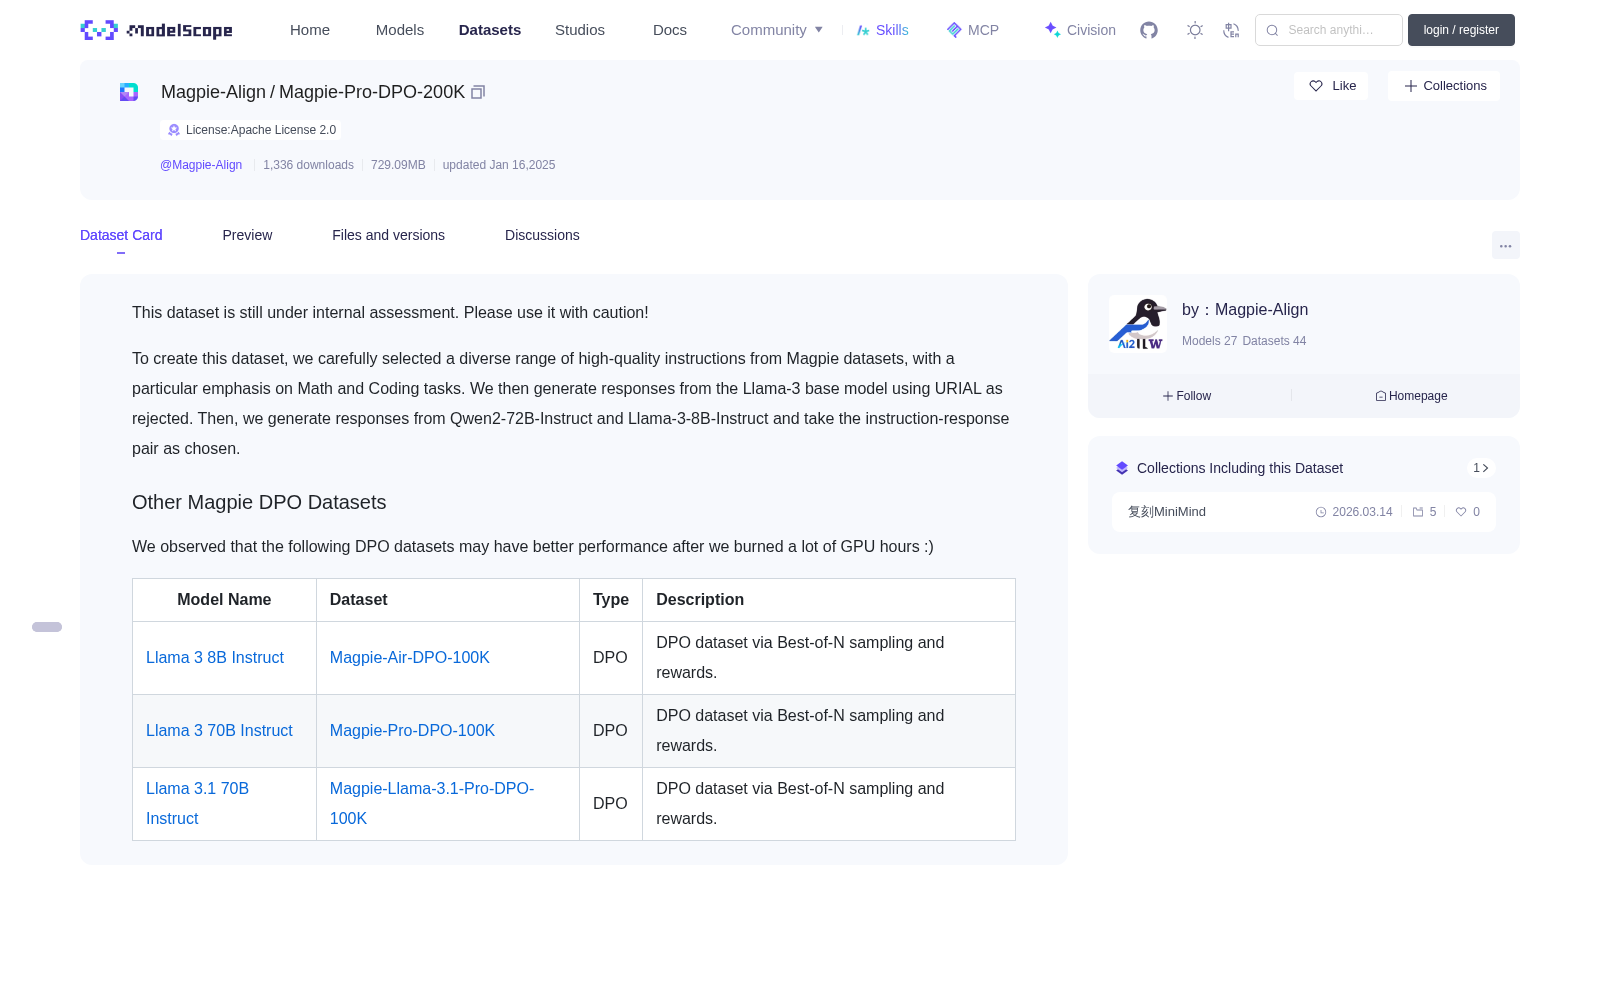This screenshot has width=1600, height=1000.
Task: Add dataset to Collections
Action: (x=1444, y=86)
